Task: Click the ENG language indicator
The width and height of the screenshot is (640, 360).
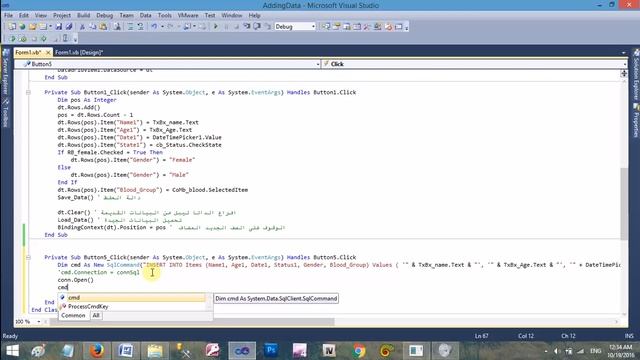Action: coord(595,351)
